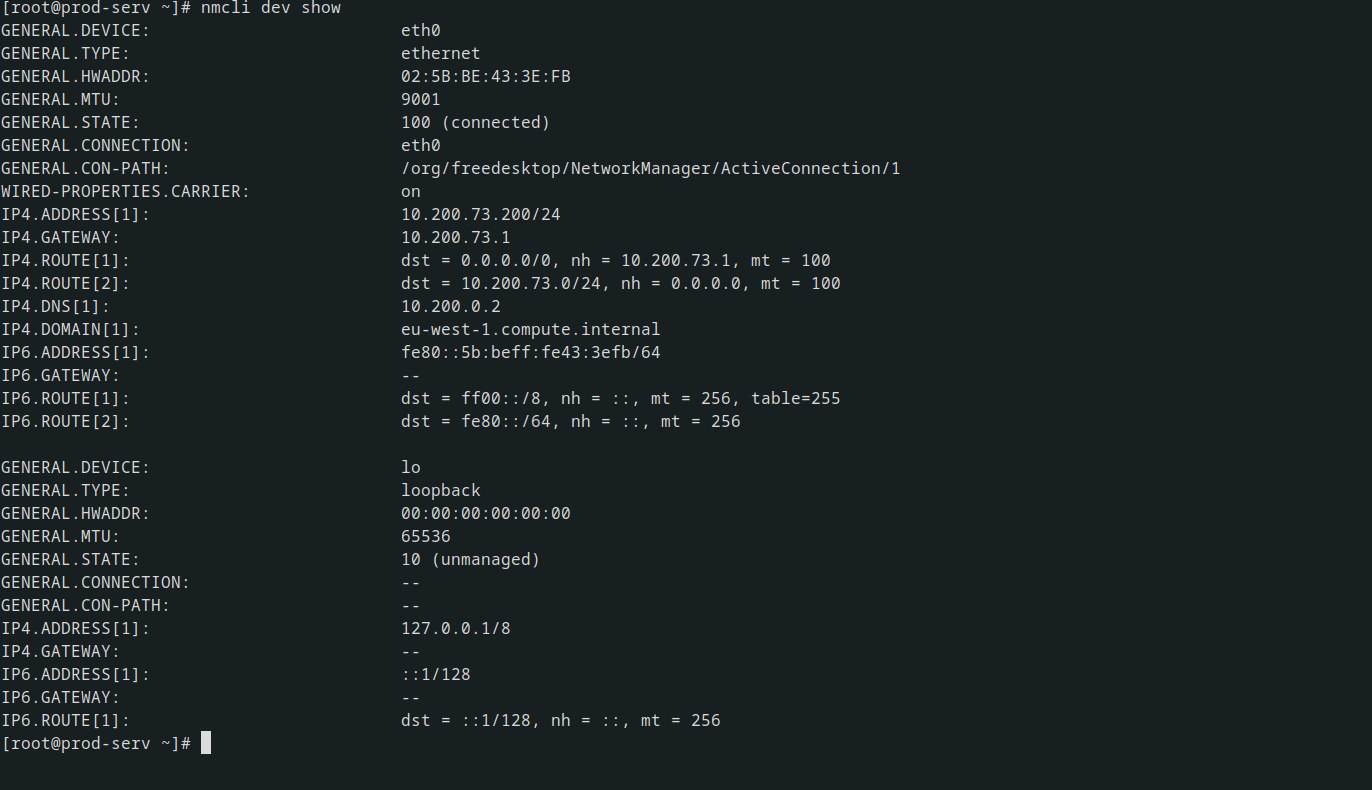Click the MAC address 02:5B:BE:43:3E:FB
Viewport: 1372px width, 790px height.
click(486, 77)
